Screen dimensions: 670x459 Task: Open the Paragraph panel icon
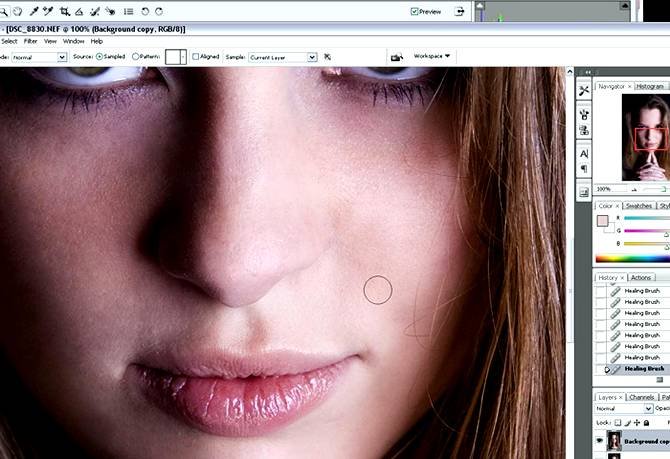(584, 169)
